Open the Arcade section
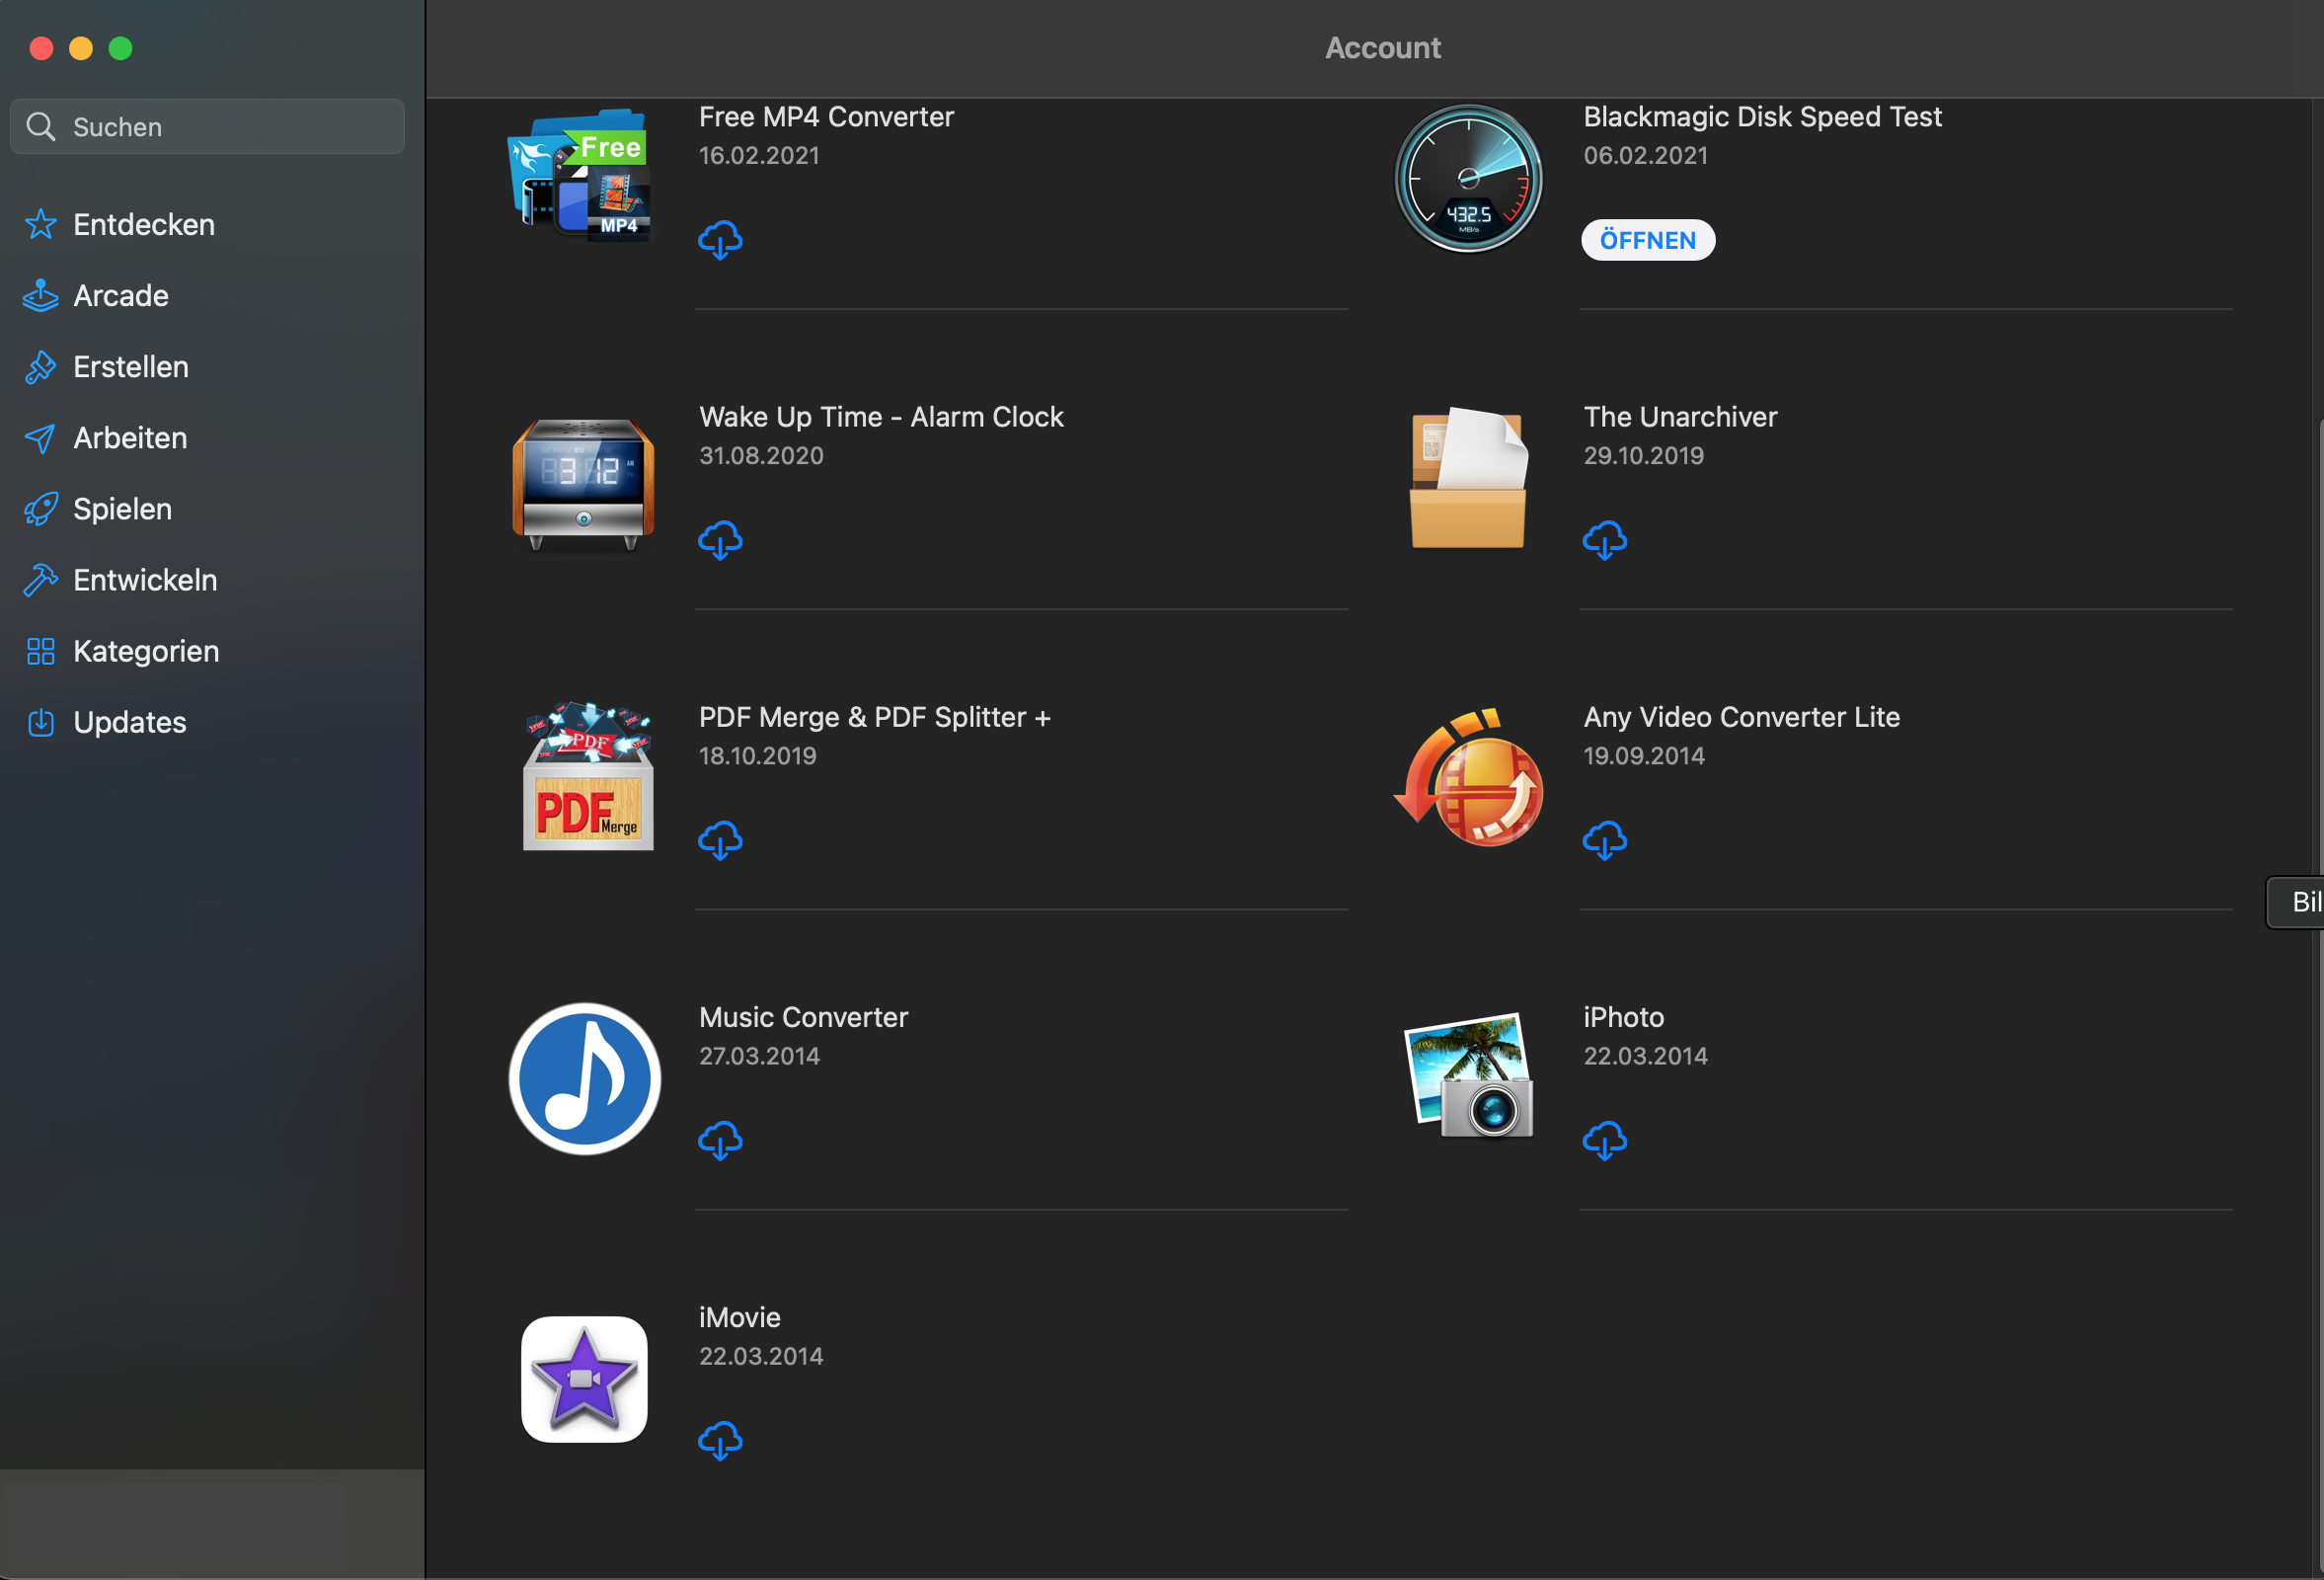The image size is (2324, 1580). coord(120,296)
